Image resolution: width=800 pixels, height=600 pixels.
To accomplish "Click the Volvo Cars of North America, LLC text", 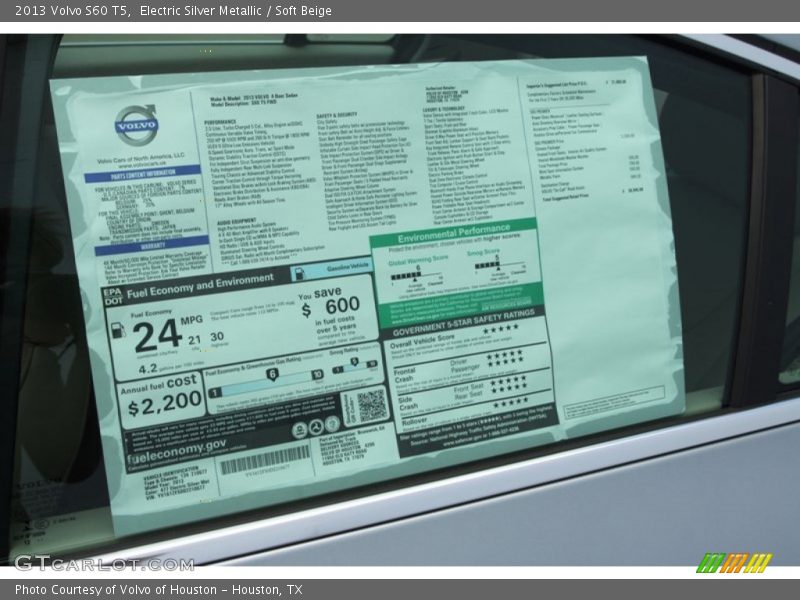I will 141,158.
